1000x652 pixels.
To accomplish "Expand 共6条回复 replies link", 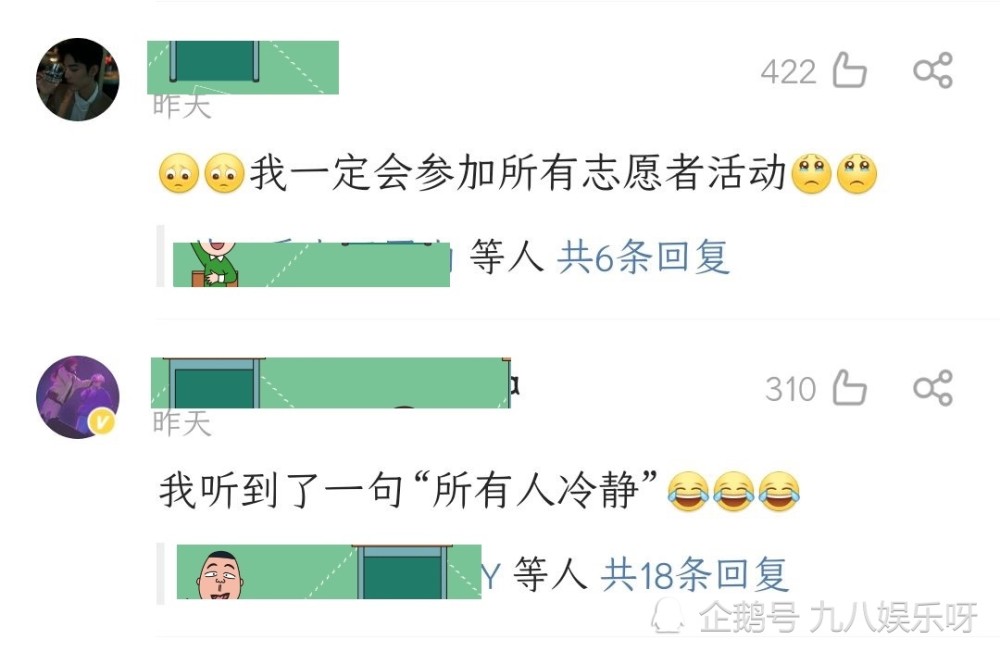I will 643,257.
